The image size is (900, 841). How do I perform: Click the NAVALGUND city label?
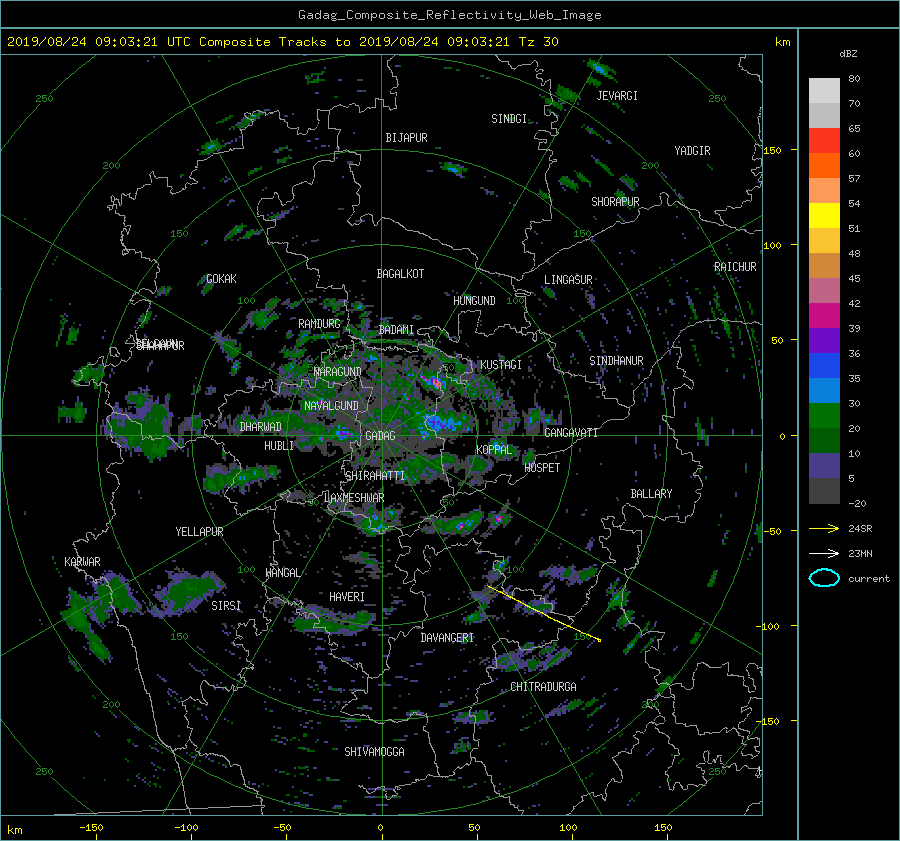331,406
